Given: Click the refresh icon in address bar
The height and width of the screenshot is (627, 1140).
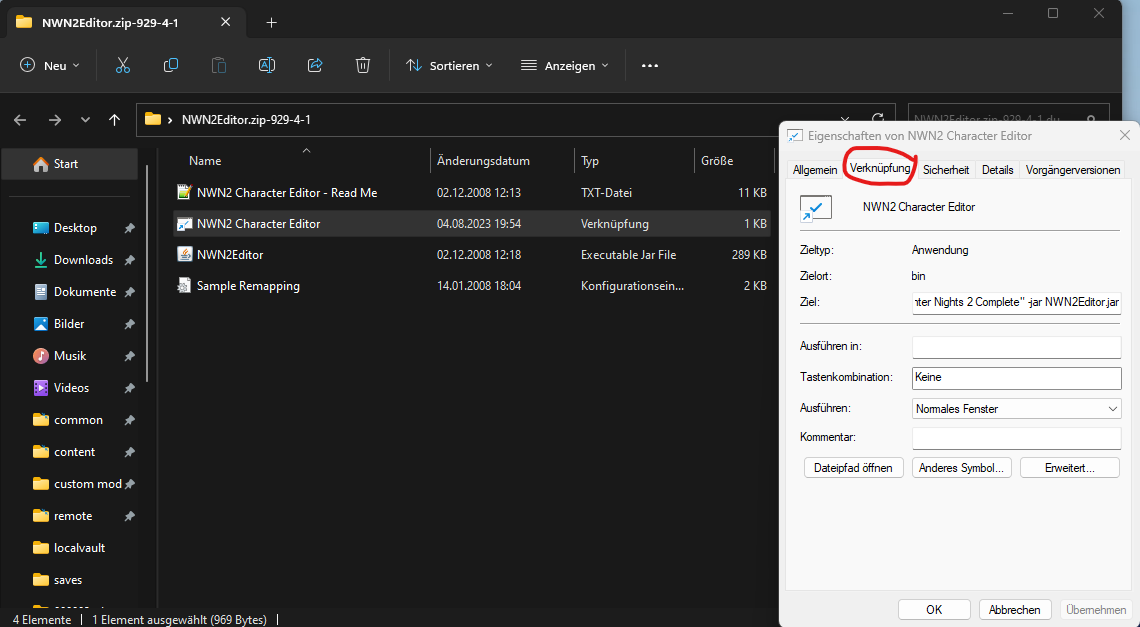Looking at the screenshot, I should [878, 120].
